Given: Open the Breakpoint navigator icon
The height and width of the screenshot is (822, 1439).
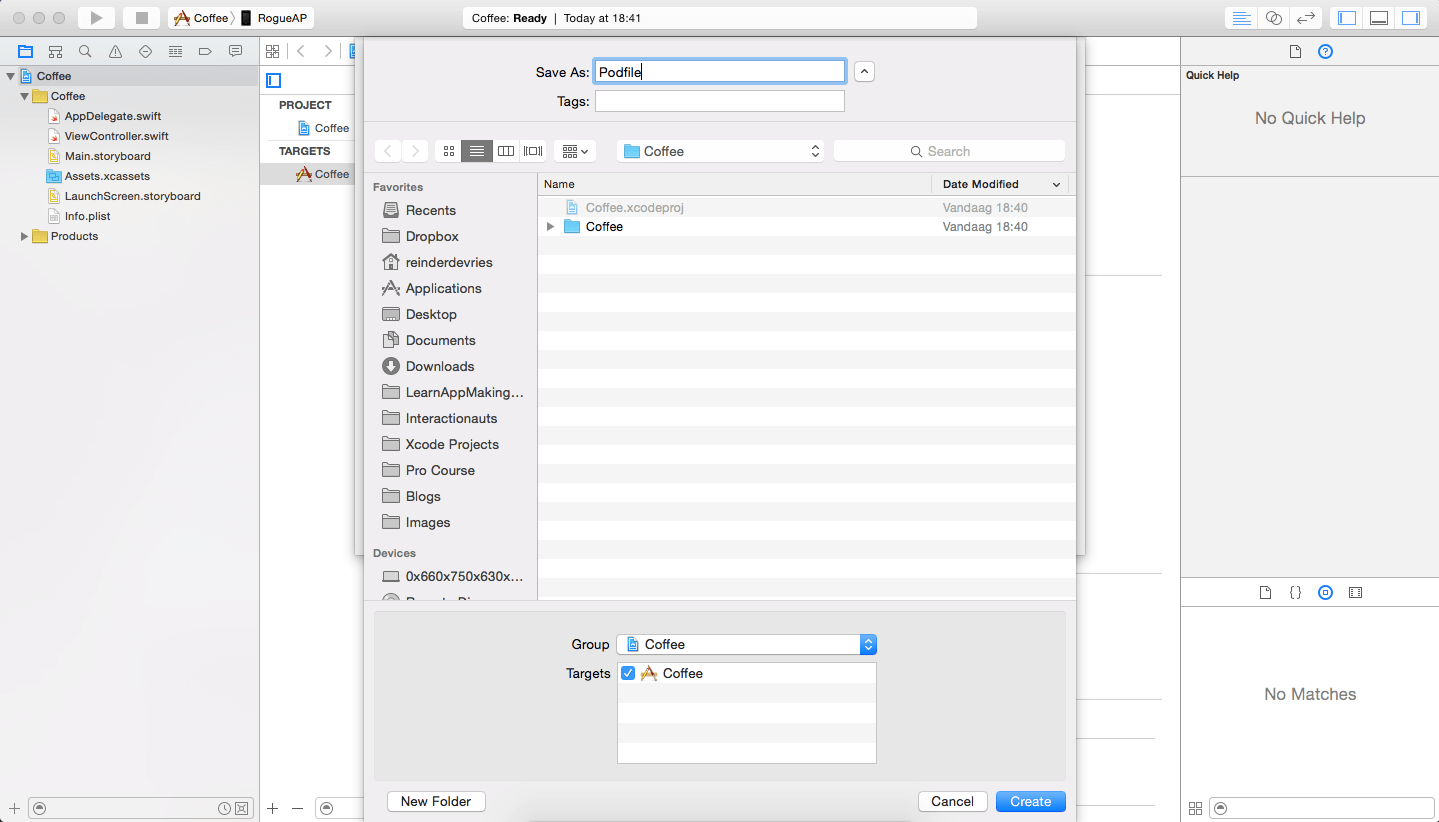Looking at the screenshot, I should tap(205, 51).
